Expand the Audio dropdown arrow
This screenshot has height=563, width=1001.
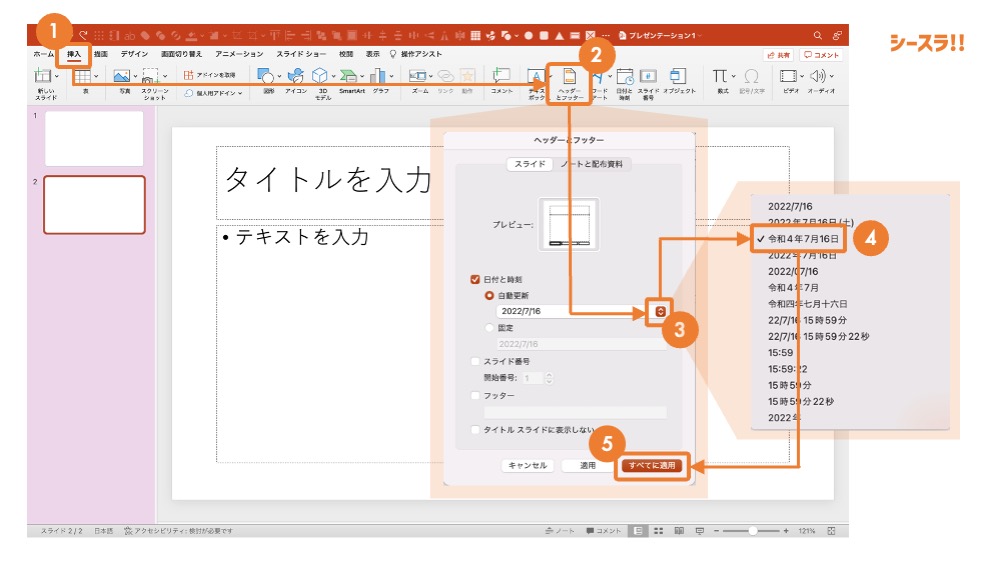click(831, 77)
